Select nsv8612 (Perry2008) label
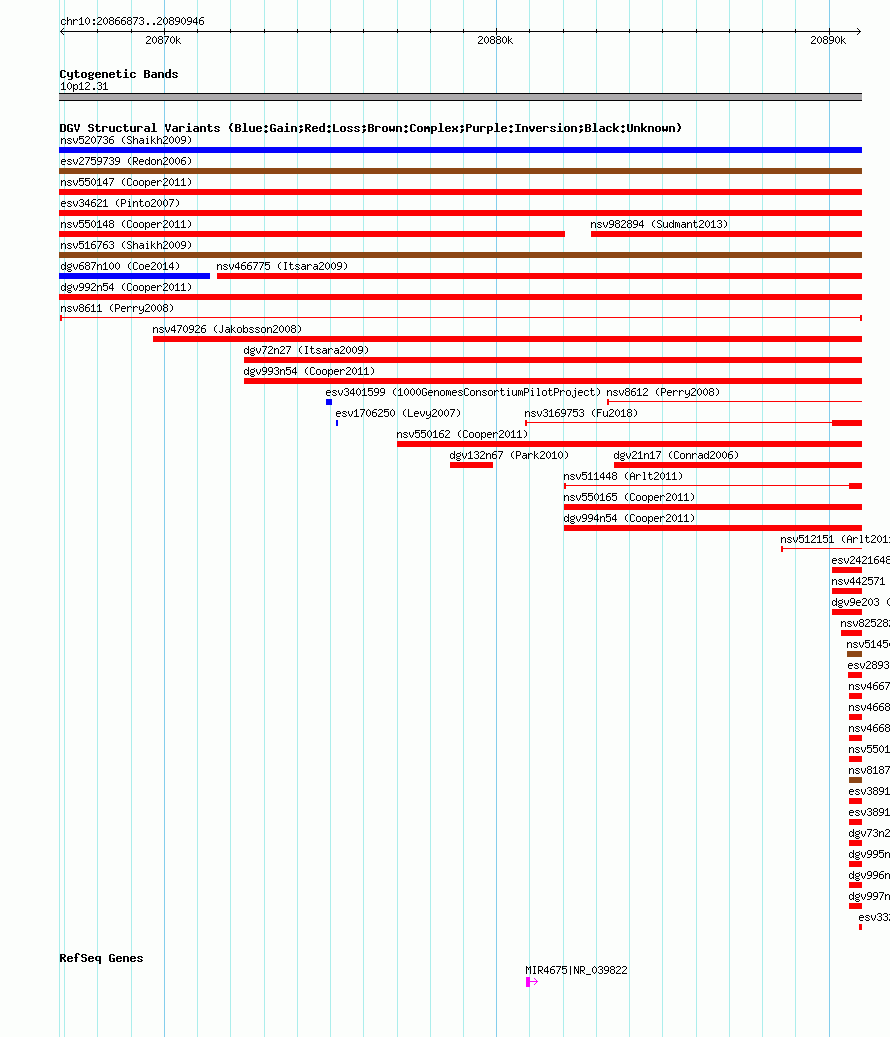This screenshot has height=1037, width=890. (663, 392)
